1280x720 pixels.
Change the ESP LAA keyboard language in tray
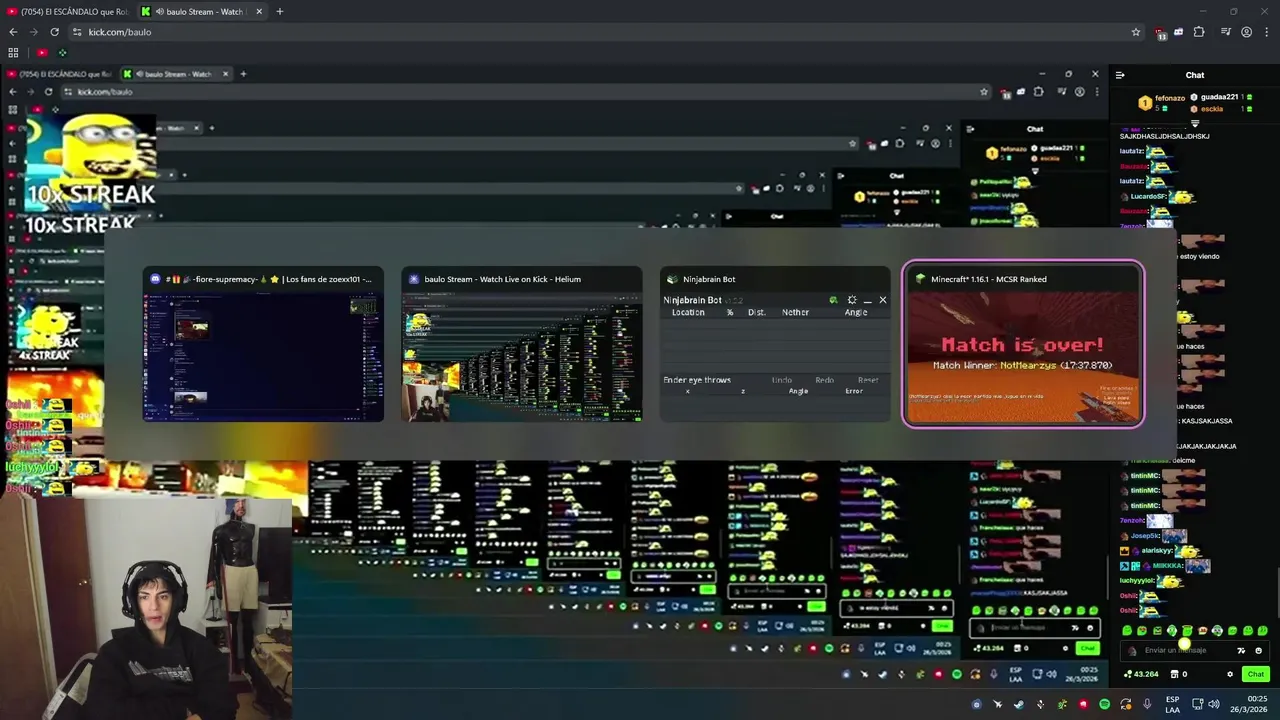(x=1172, y=704)
